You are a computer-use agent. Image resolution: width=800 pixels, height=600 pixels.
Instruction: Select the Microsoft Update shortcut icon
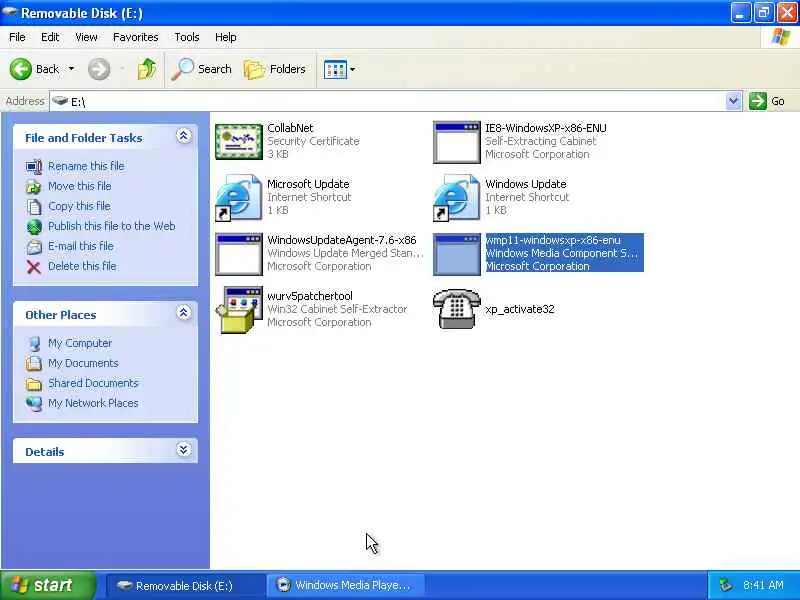[x=239, y=198]
